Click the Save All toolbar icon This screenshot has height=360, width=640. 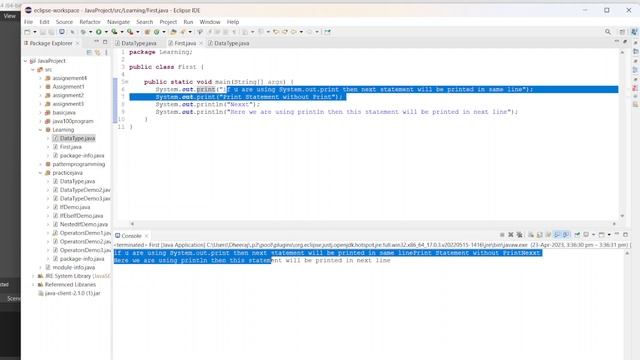(x=51, y=32)
